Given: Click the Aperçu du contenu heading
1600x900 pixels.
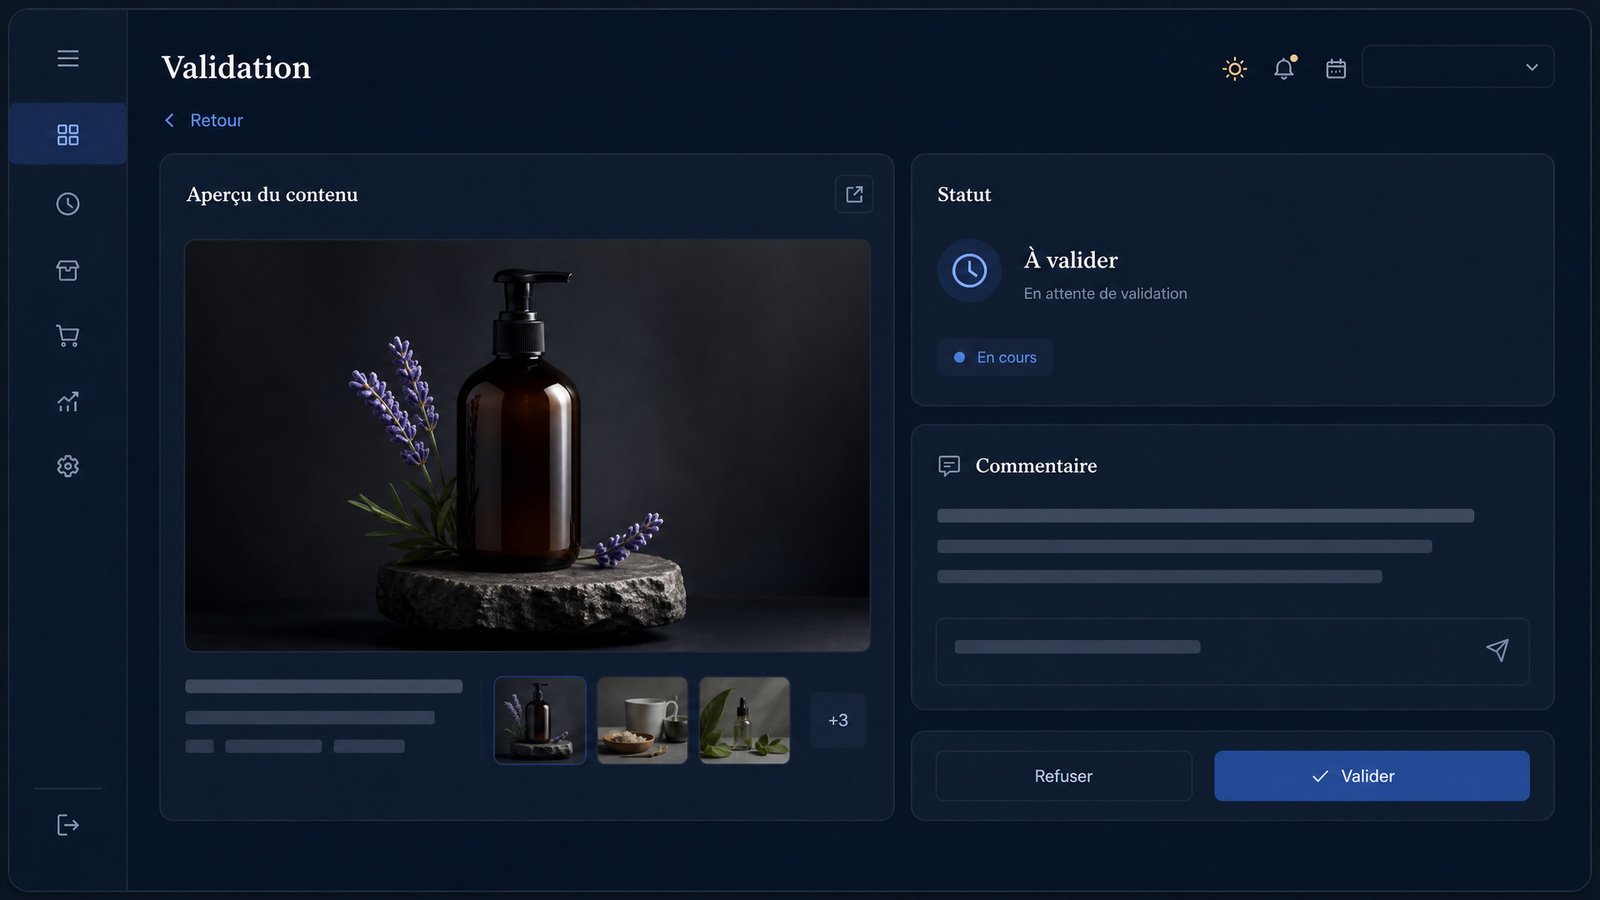Looking at the screenshot, I should click(272, 195).
